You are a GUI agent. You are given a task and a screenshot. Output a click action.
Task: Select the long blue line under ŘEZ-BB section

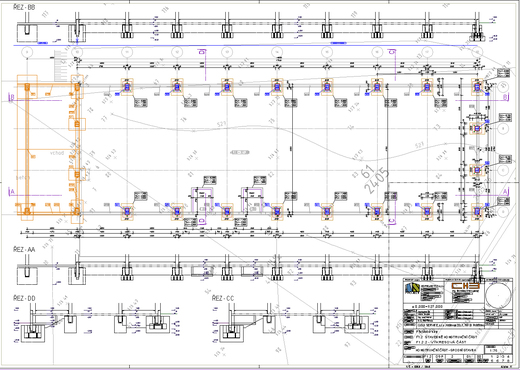[245, 45]
